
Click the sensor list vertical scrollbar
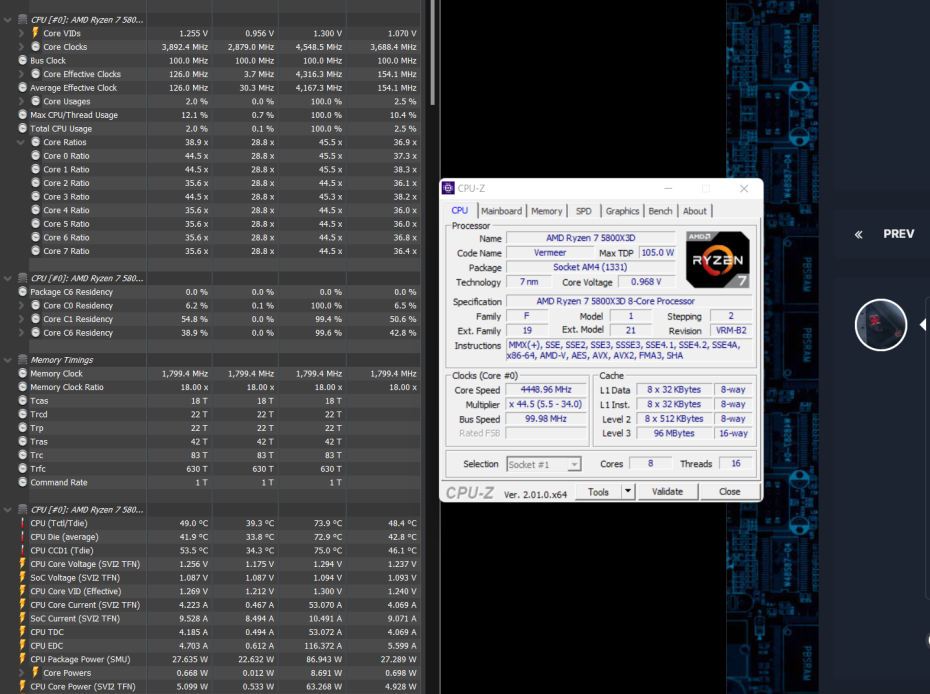[432, 53]
